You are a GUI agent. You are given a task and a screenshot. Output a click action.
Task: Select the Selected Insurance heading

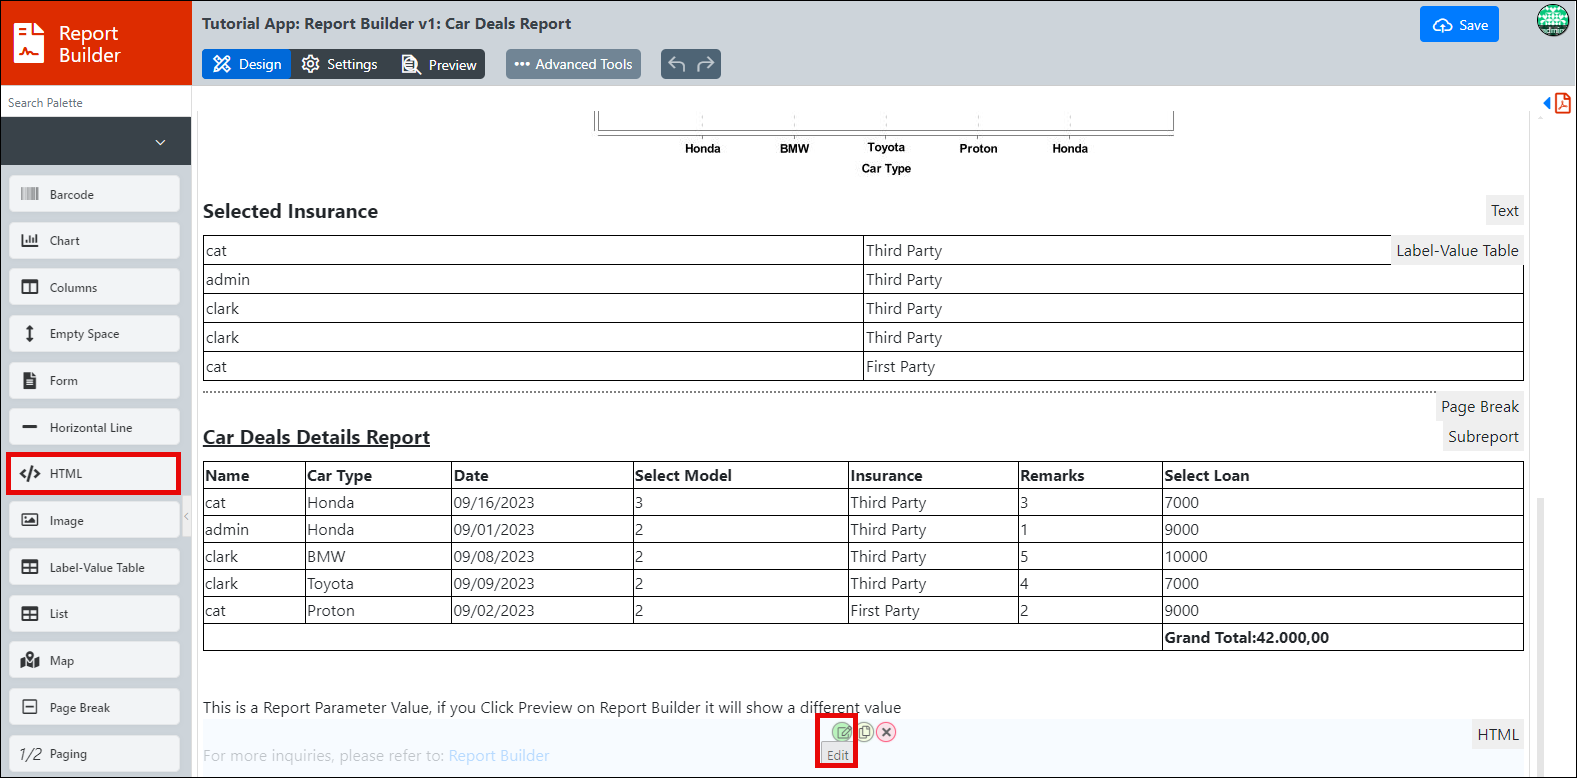pyautogui.click(x=290, y=211)
